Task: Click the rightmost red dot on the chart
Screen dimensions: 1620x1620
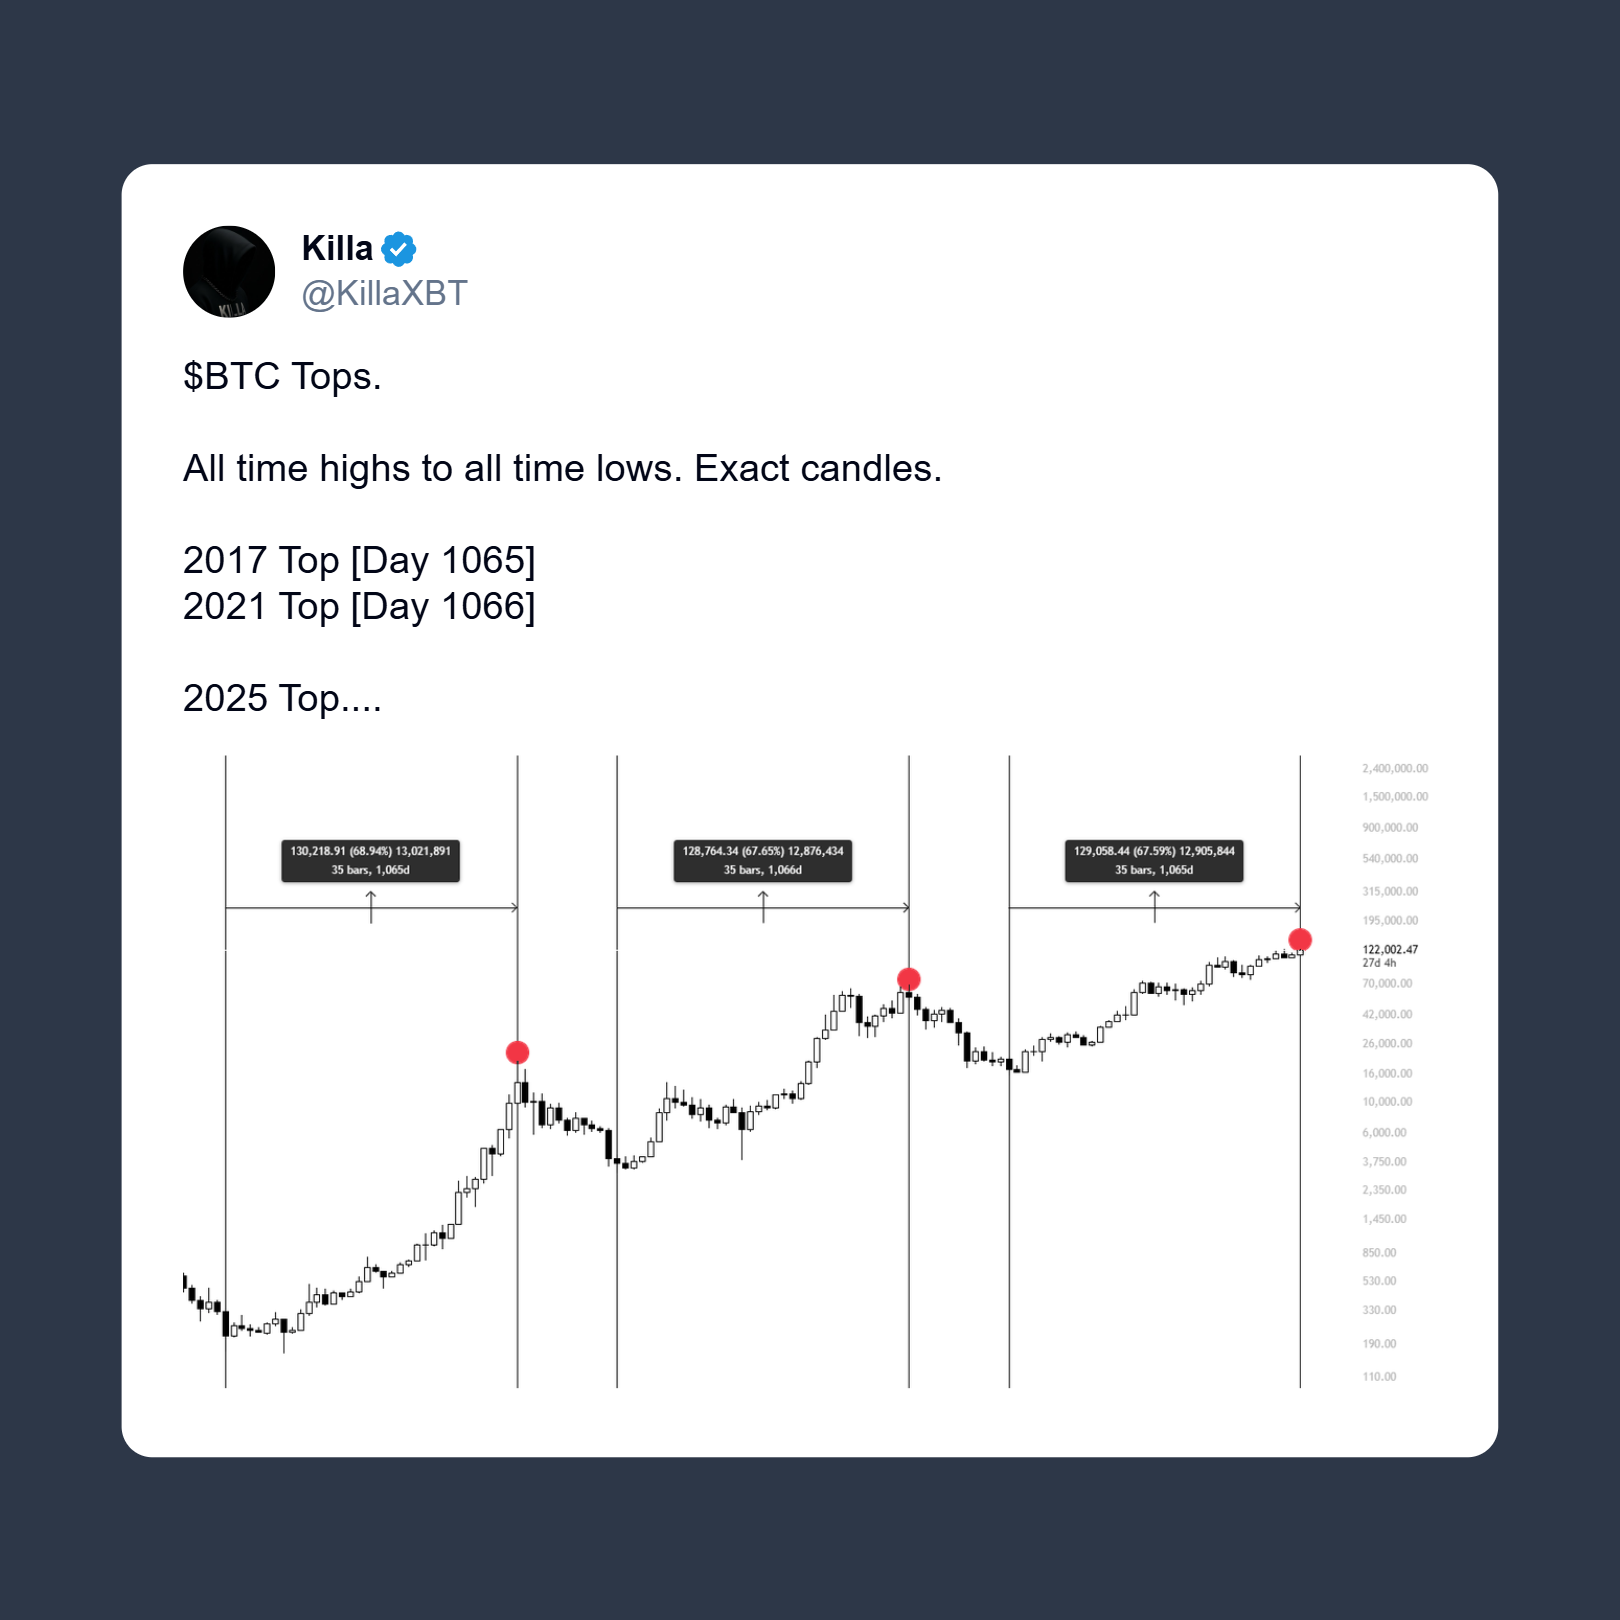Action: (1299, 939)
